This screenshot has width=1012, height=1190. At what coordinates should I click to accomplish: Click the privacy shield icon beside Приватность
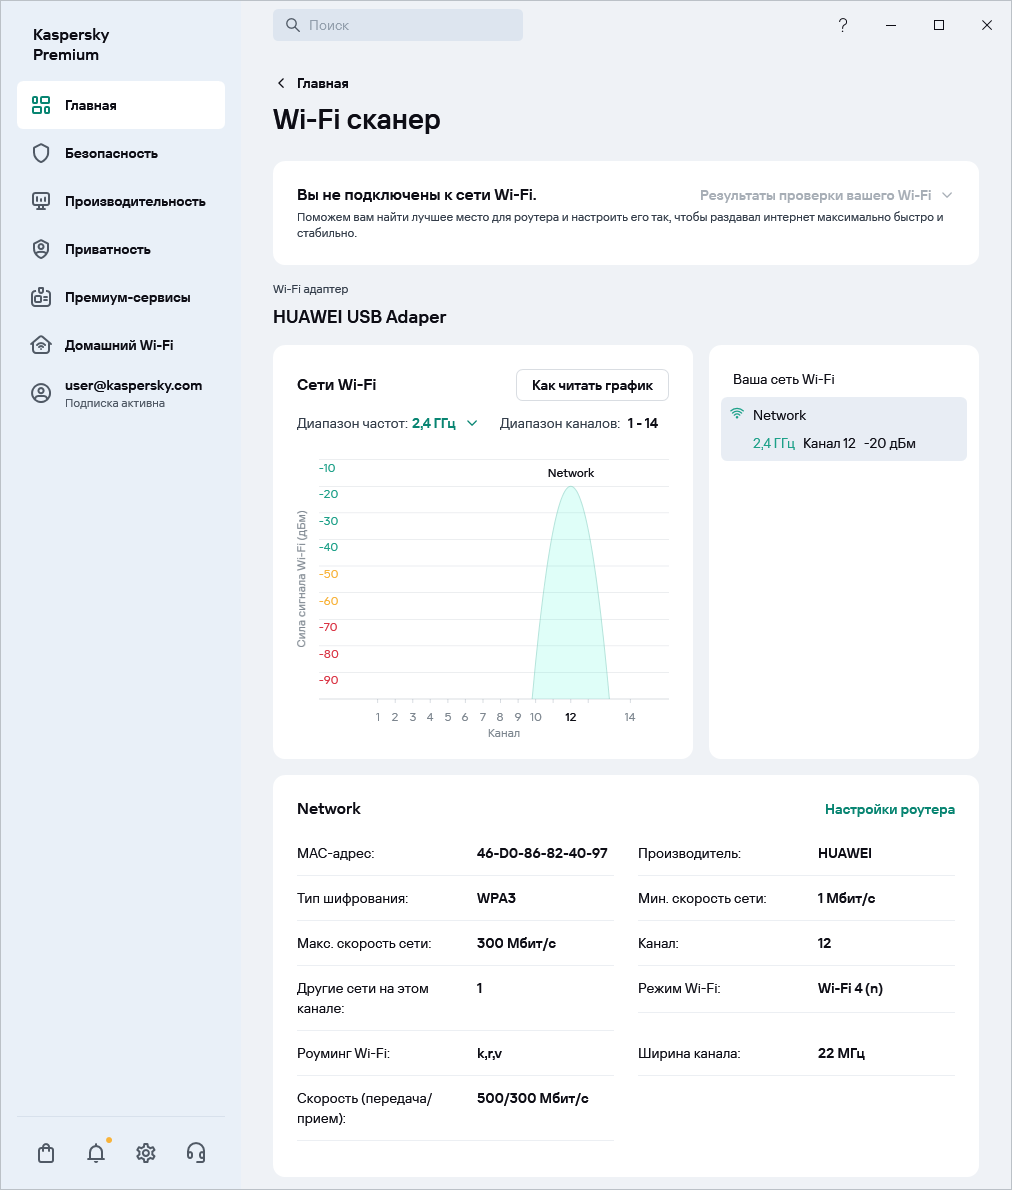[41, 249]
